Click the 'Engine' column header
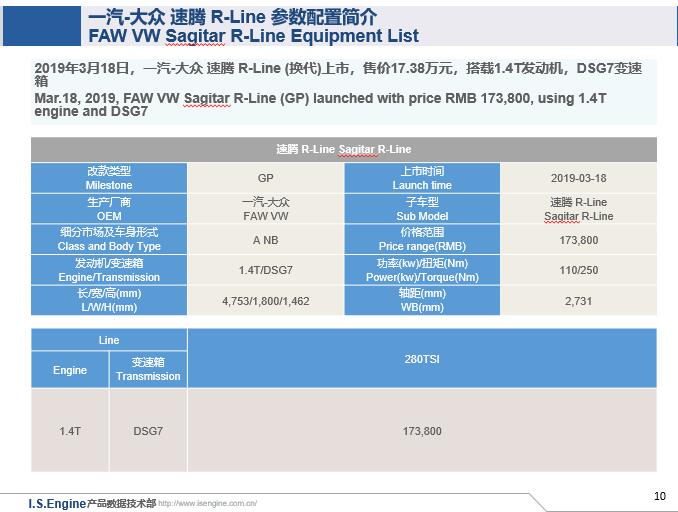Image resolution: width=678 pixels, height=512 pixels. pos(70,370)
